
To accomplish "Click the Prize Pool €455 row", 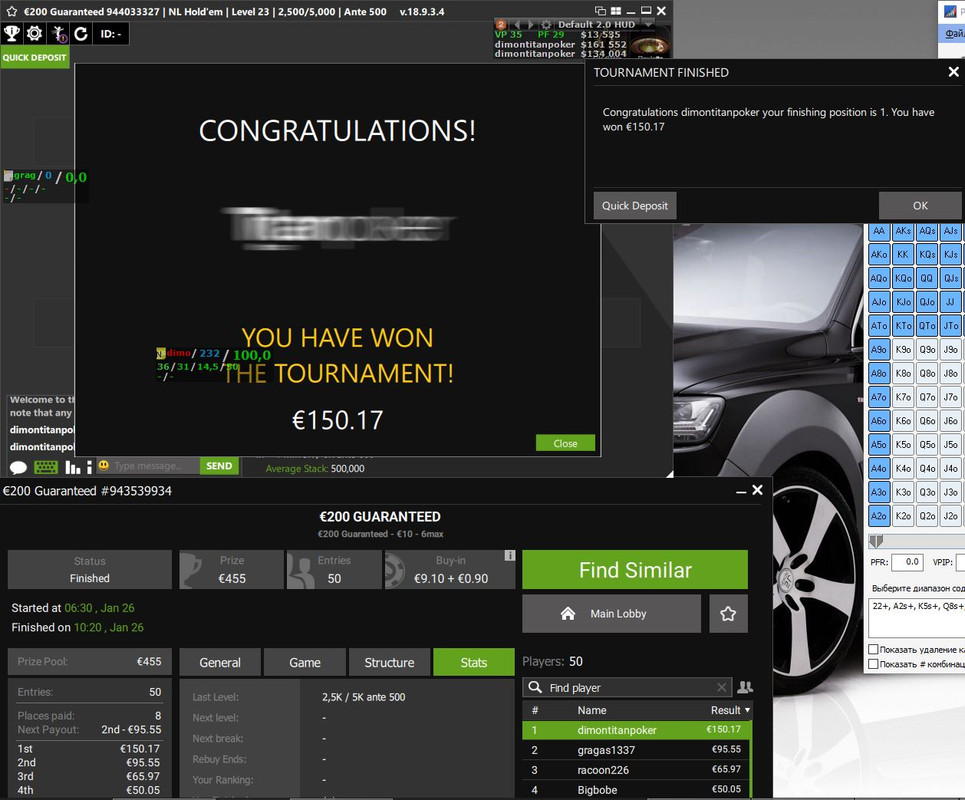I will (x=89, y=662).
